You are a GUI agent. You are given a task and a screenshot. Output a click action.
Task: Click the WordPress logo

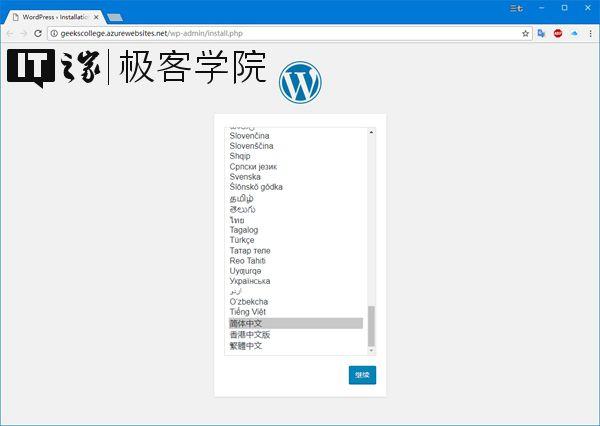click(x=300, y=82)
